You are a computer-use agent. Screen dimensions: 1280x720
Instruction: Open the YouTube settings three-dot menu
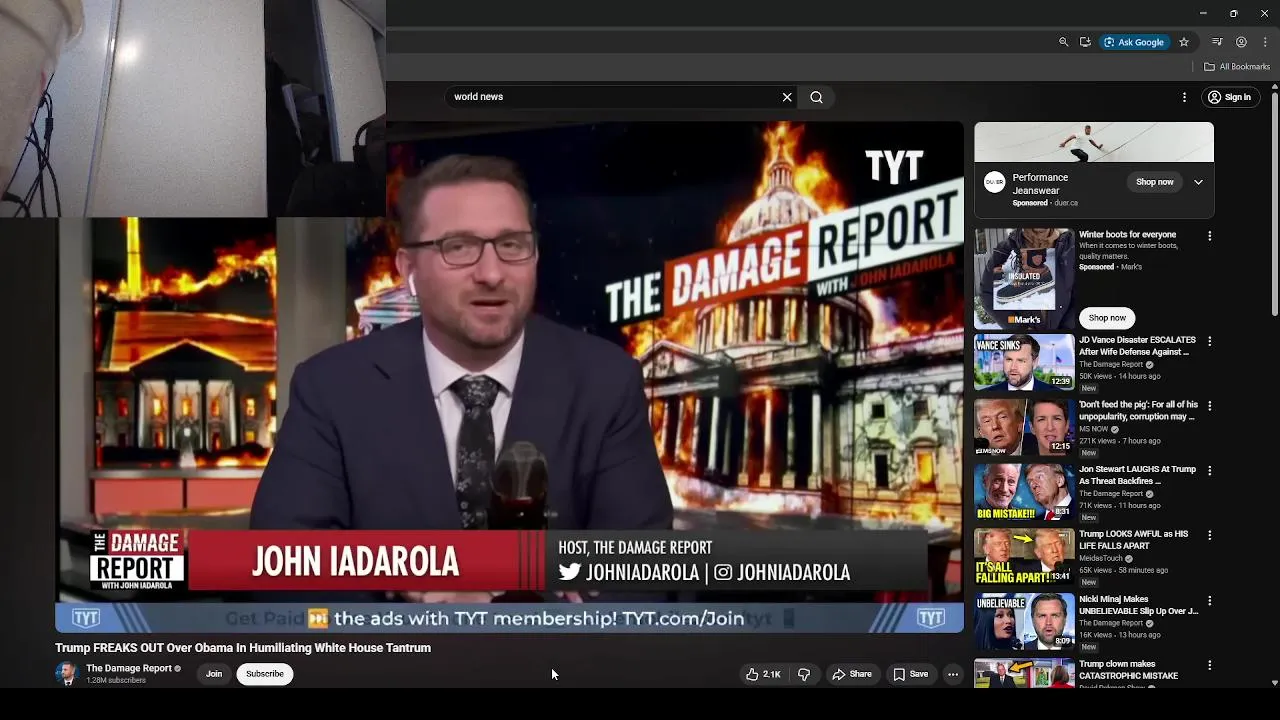1184,97
